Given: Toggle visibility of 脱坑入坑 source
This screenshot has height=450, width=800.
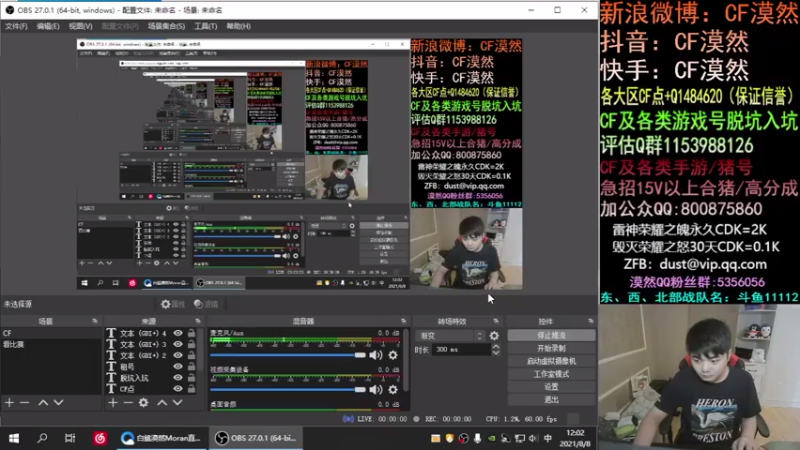Looking at the screenshot, I should point(178,378).
